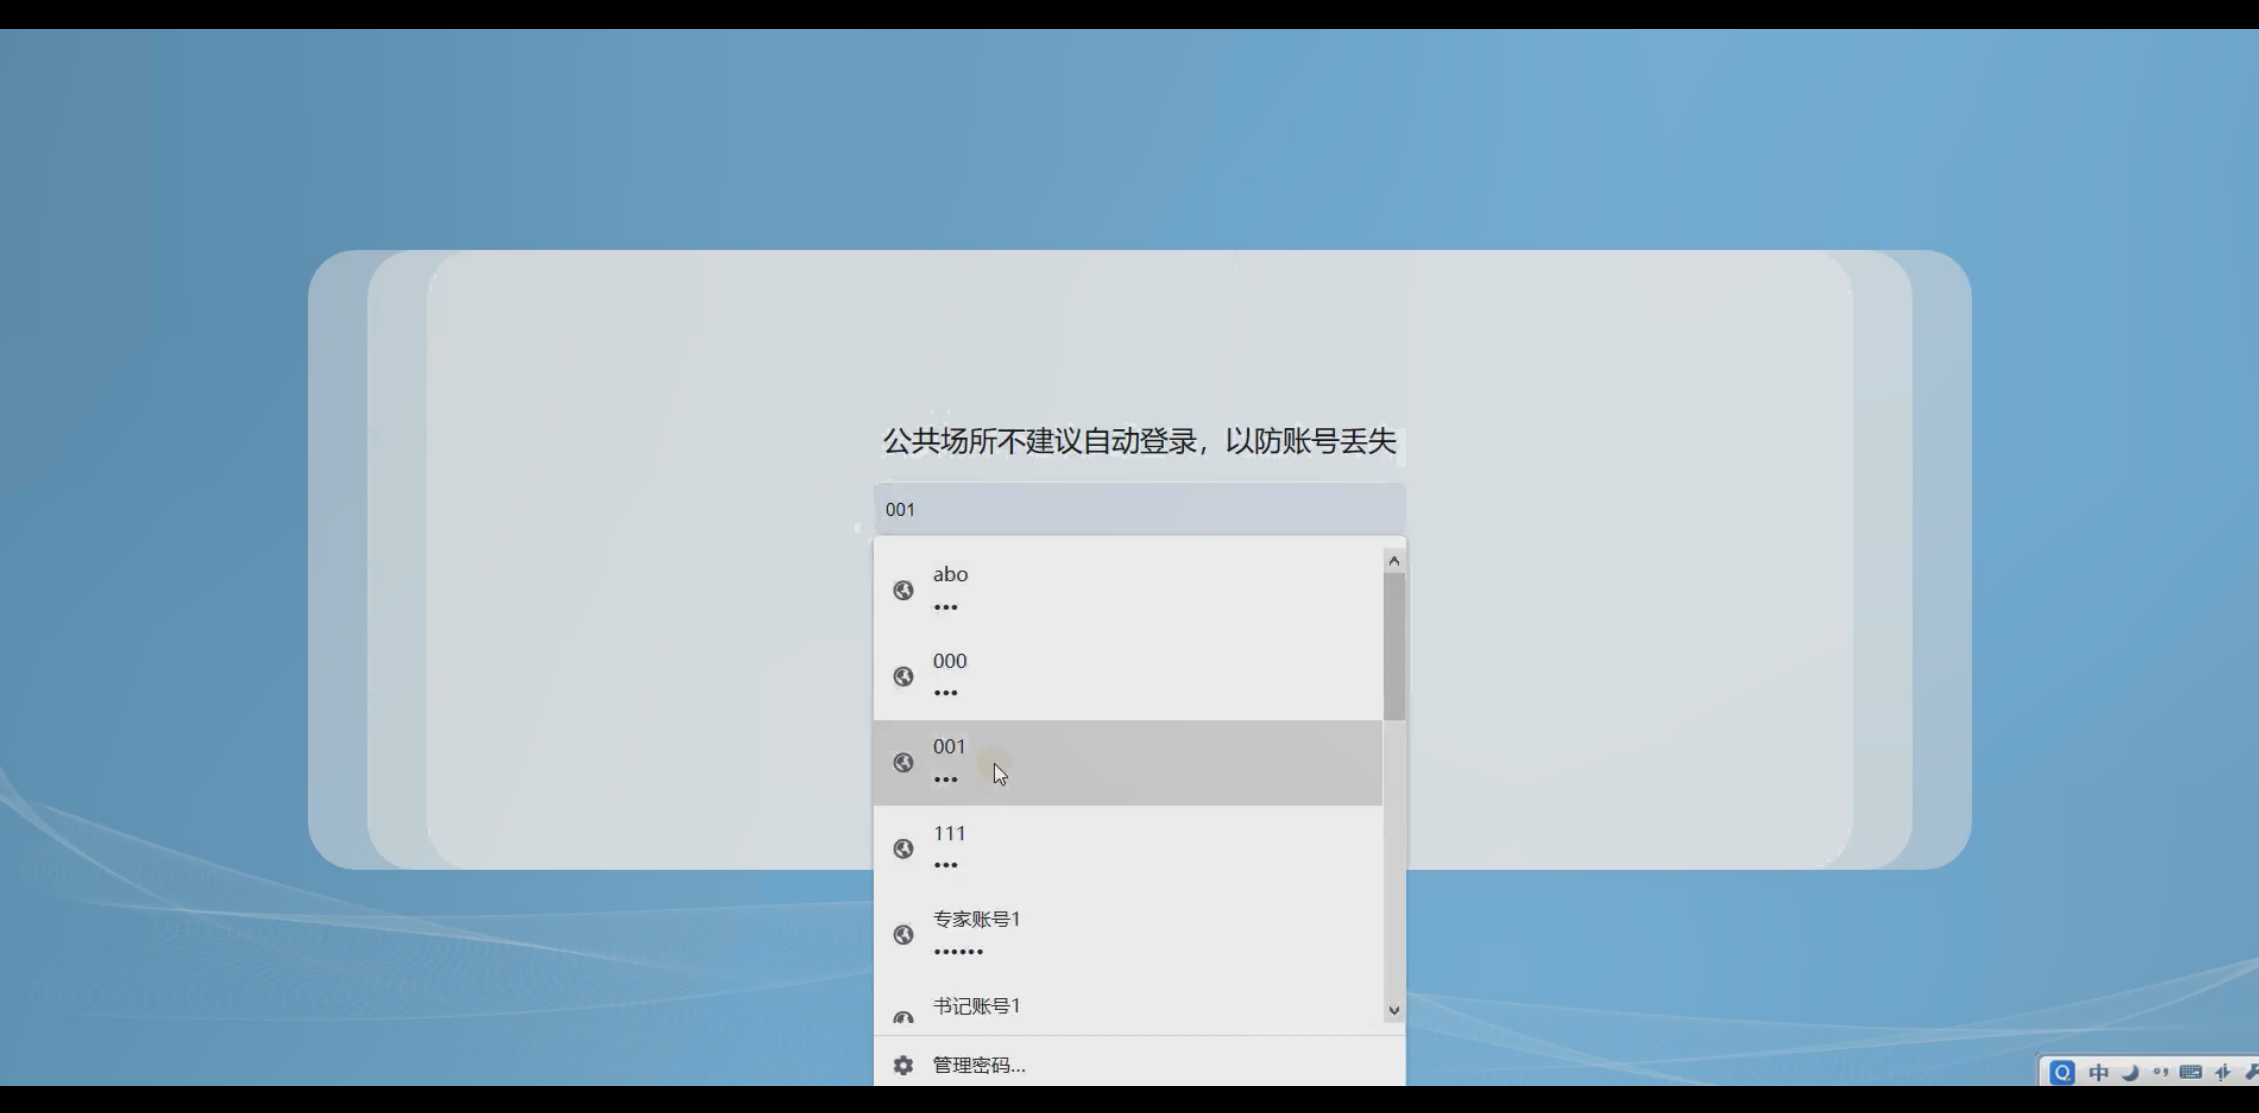Click the username field containing 001

click(1139, 509)
